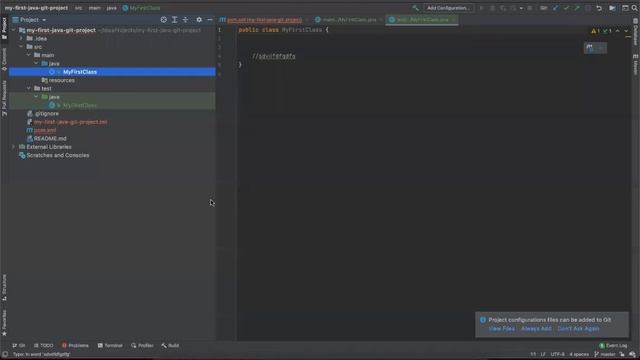Open the Terminal tool window tab
Image resolution: width=640 pixels, height=360 pixels.
point(110,345)
